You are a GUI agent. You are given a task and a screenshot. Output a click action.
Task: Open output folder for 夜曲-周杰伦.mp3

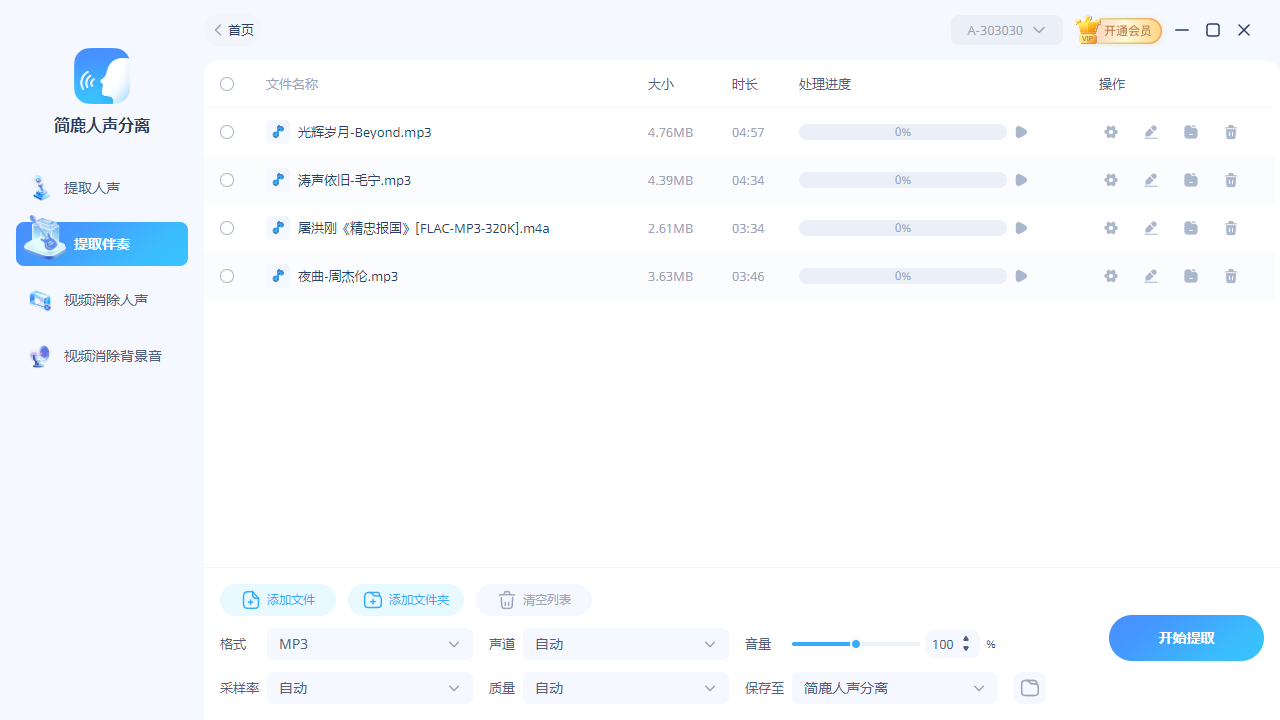click(x=1191, y=276)
